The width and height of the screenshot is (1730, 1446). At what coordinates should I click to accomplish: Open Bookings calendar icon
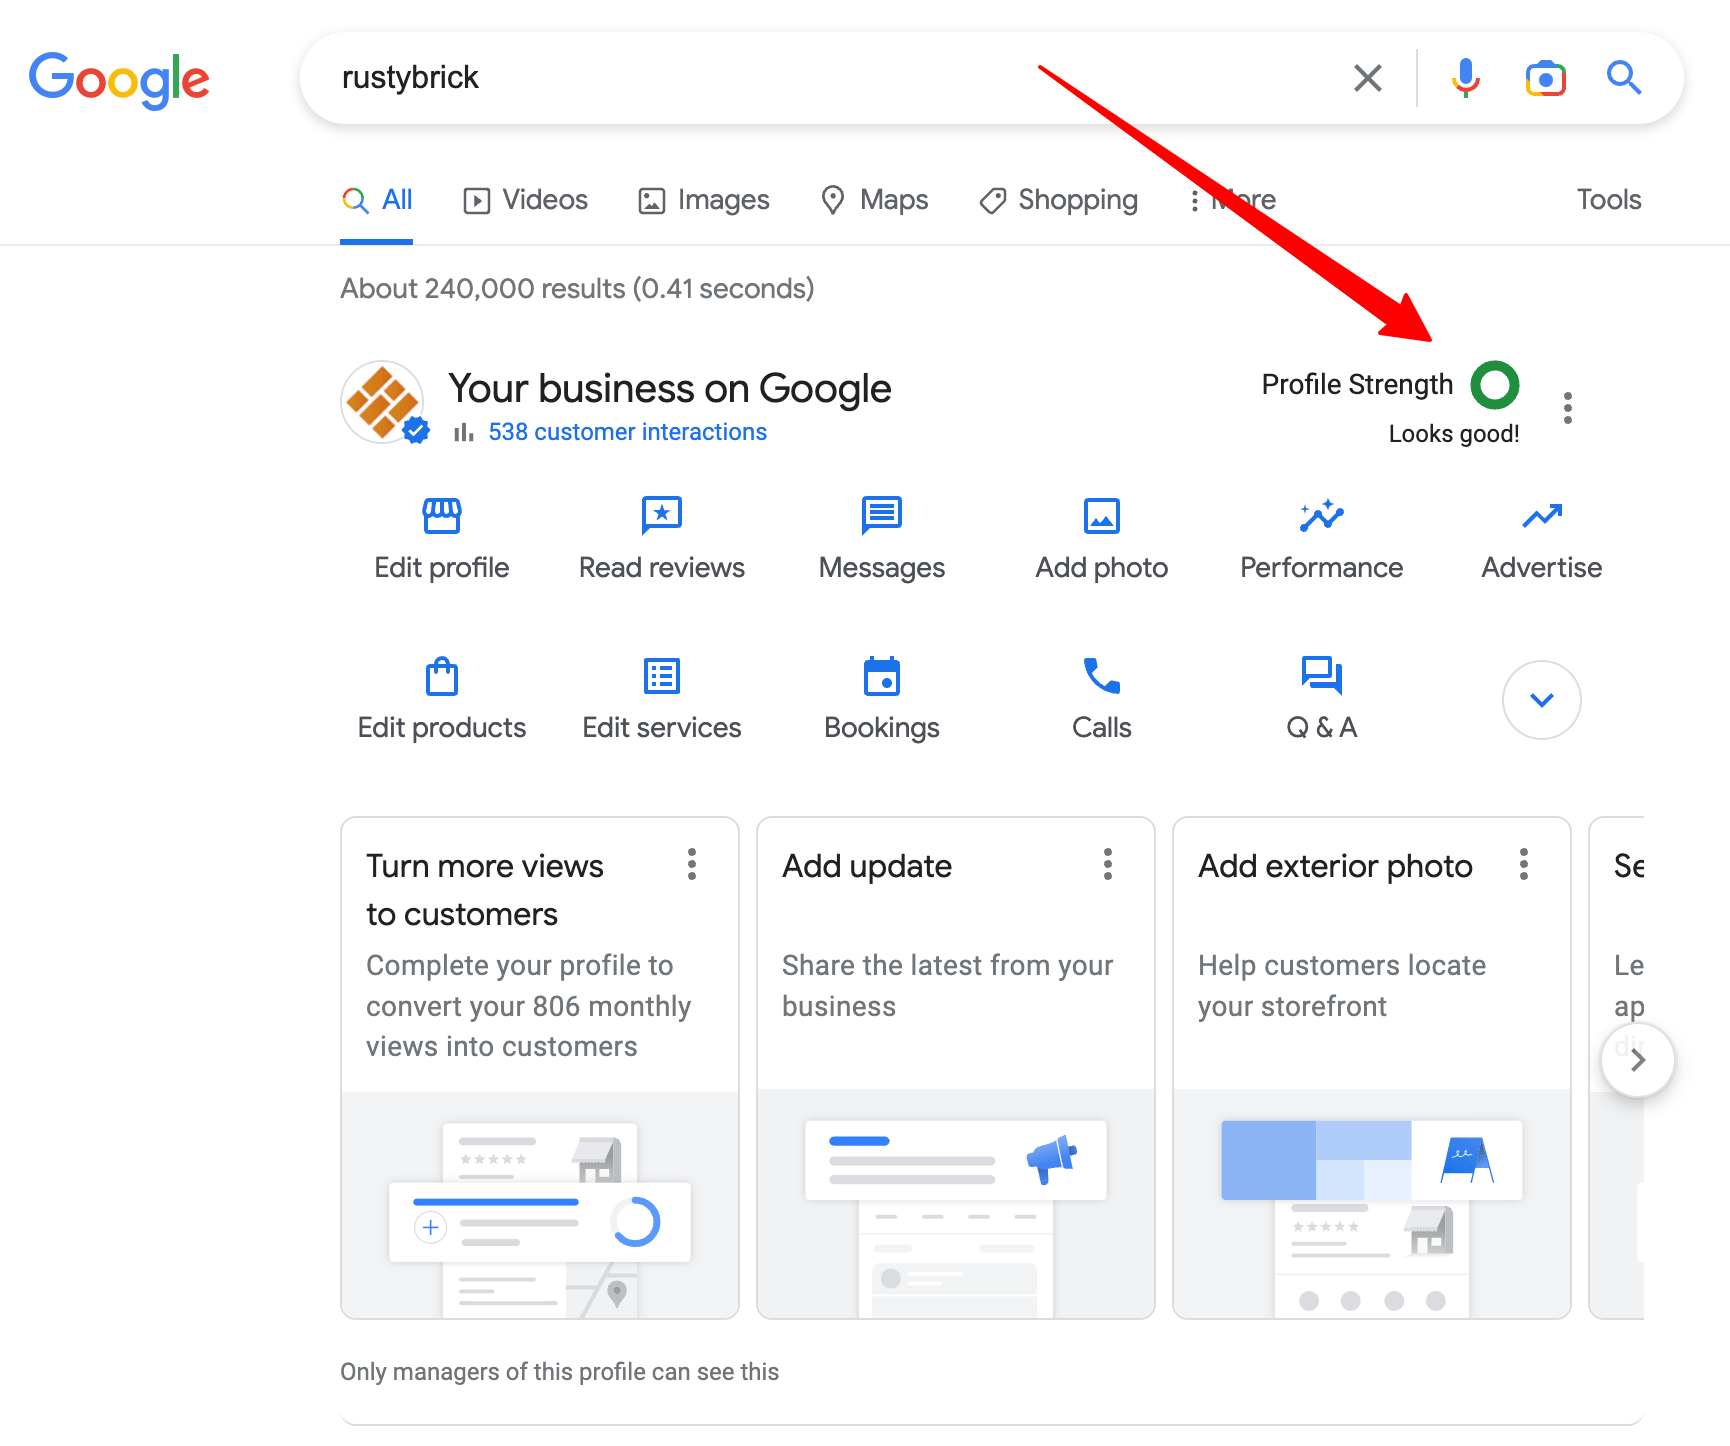[x=881, y=677]
